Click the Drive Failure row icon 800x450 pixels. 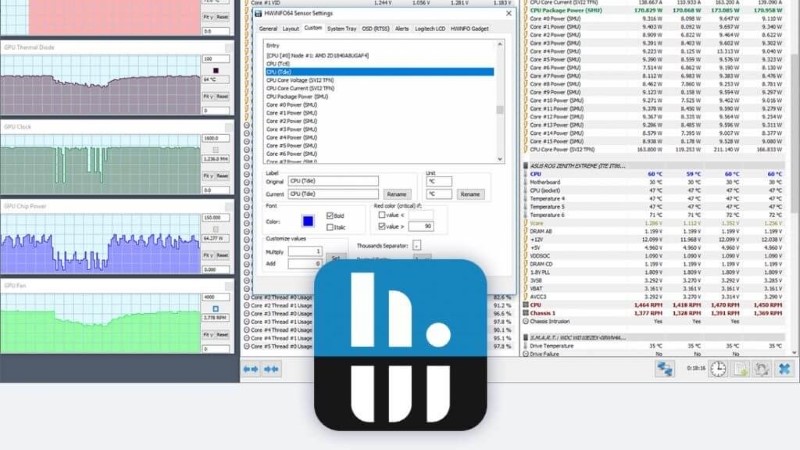click(526, 354)
